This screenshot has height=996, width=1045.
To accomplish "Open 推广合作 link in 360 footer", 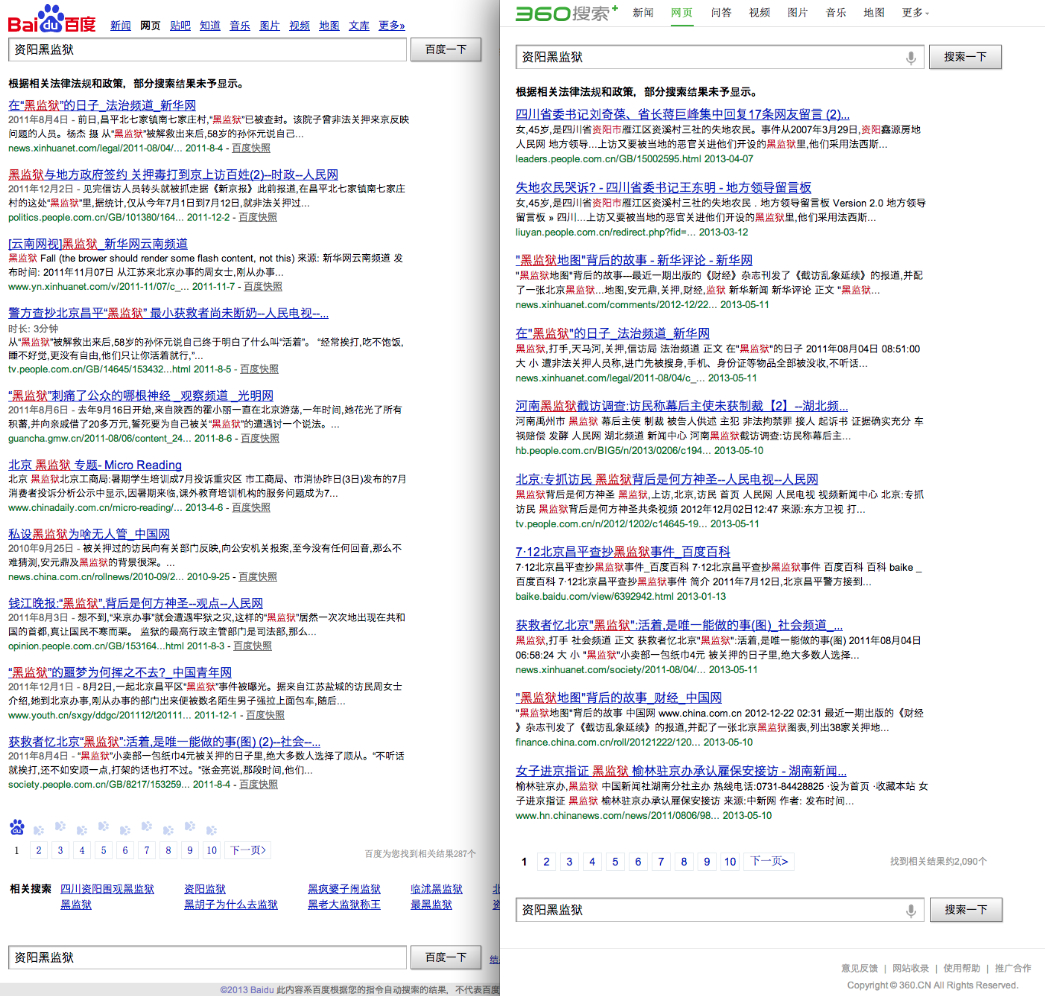I will [1013, 968].
